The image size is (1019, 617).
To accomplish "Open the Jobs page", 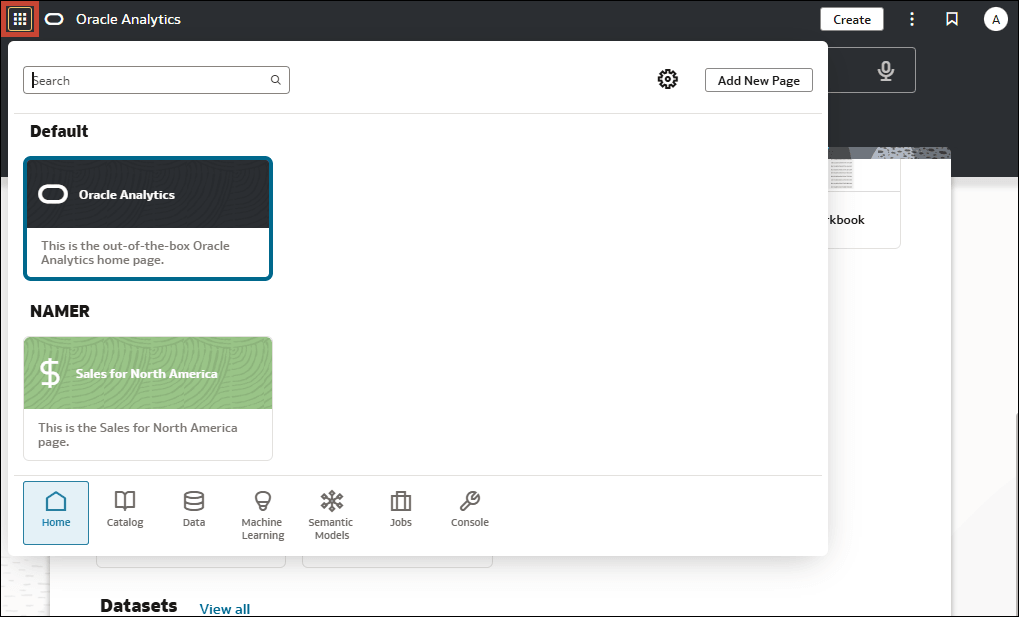I will [x=401, y=510].
